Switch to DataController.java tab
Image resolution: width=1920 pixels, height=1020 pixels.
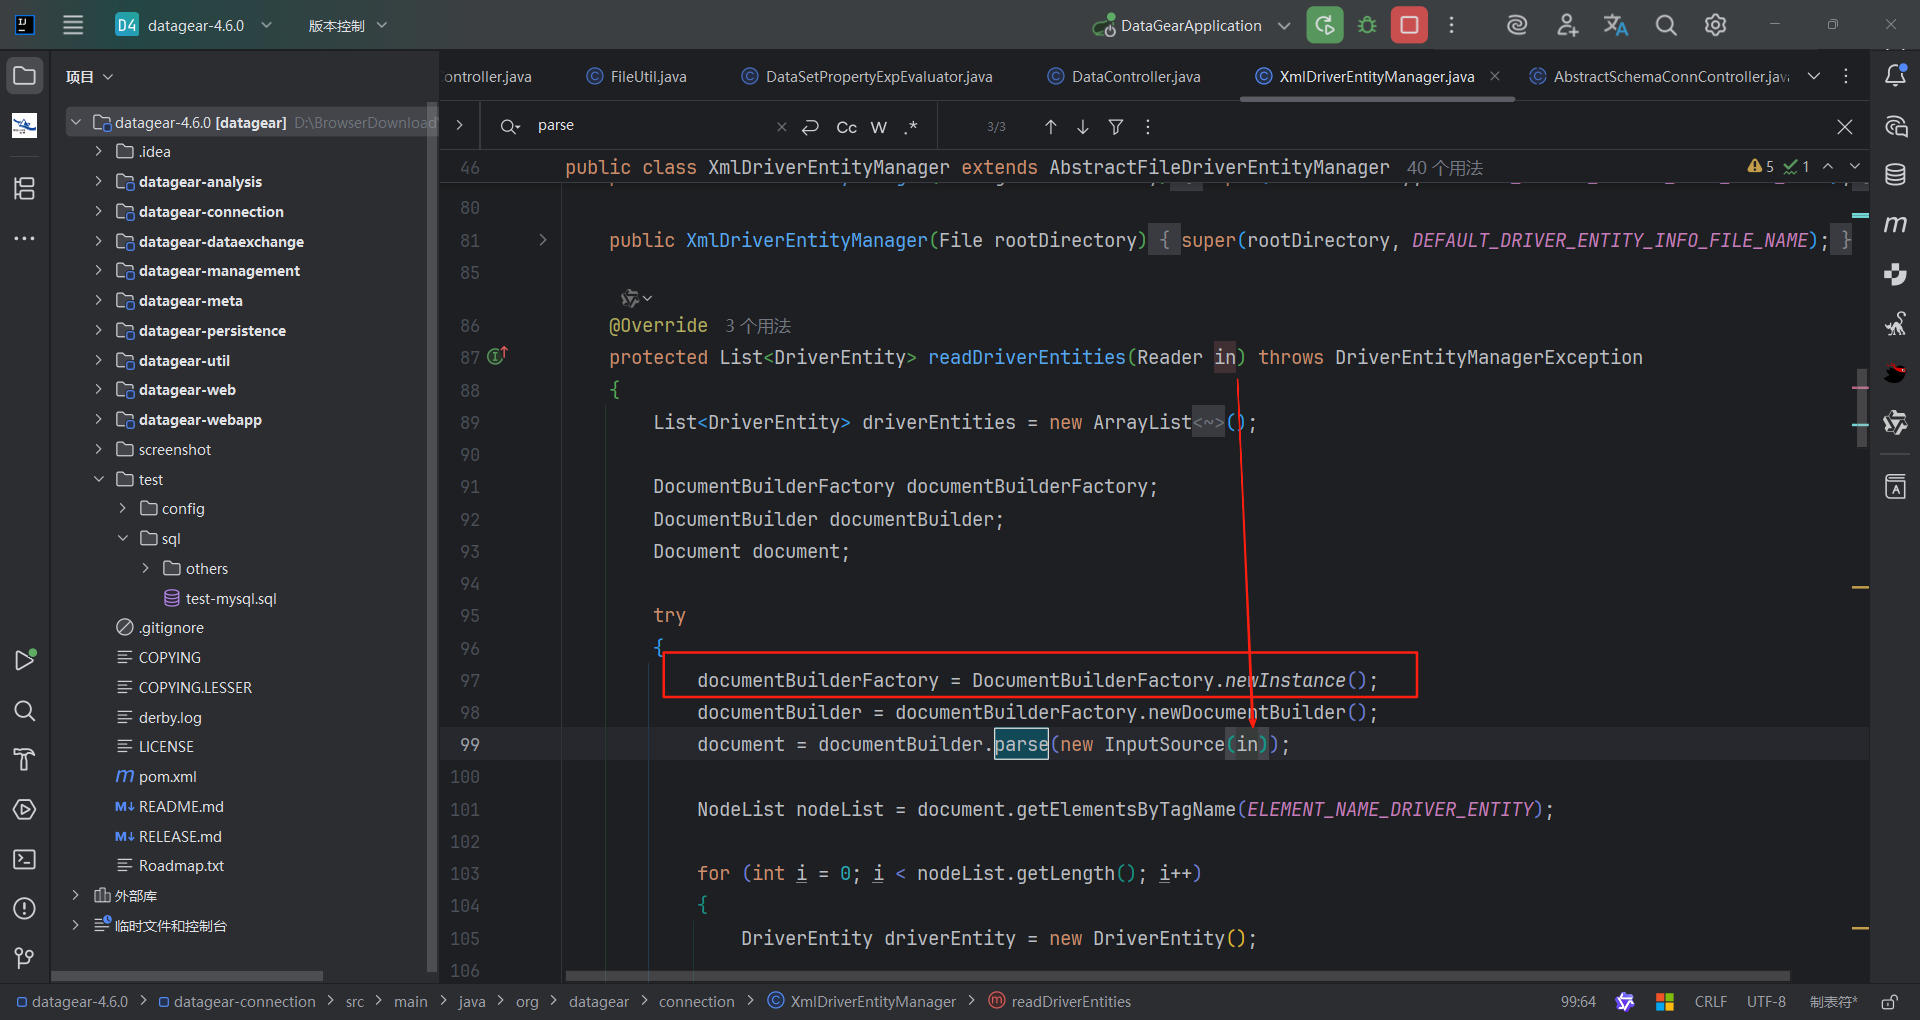1124,77
